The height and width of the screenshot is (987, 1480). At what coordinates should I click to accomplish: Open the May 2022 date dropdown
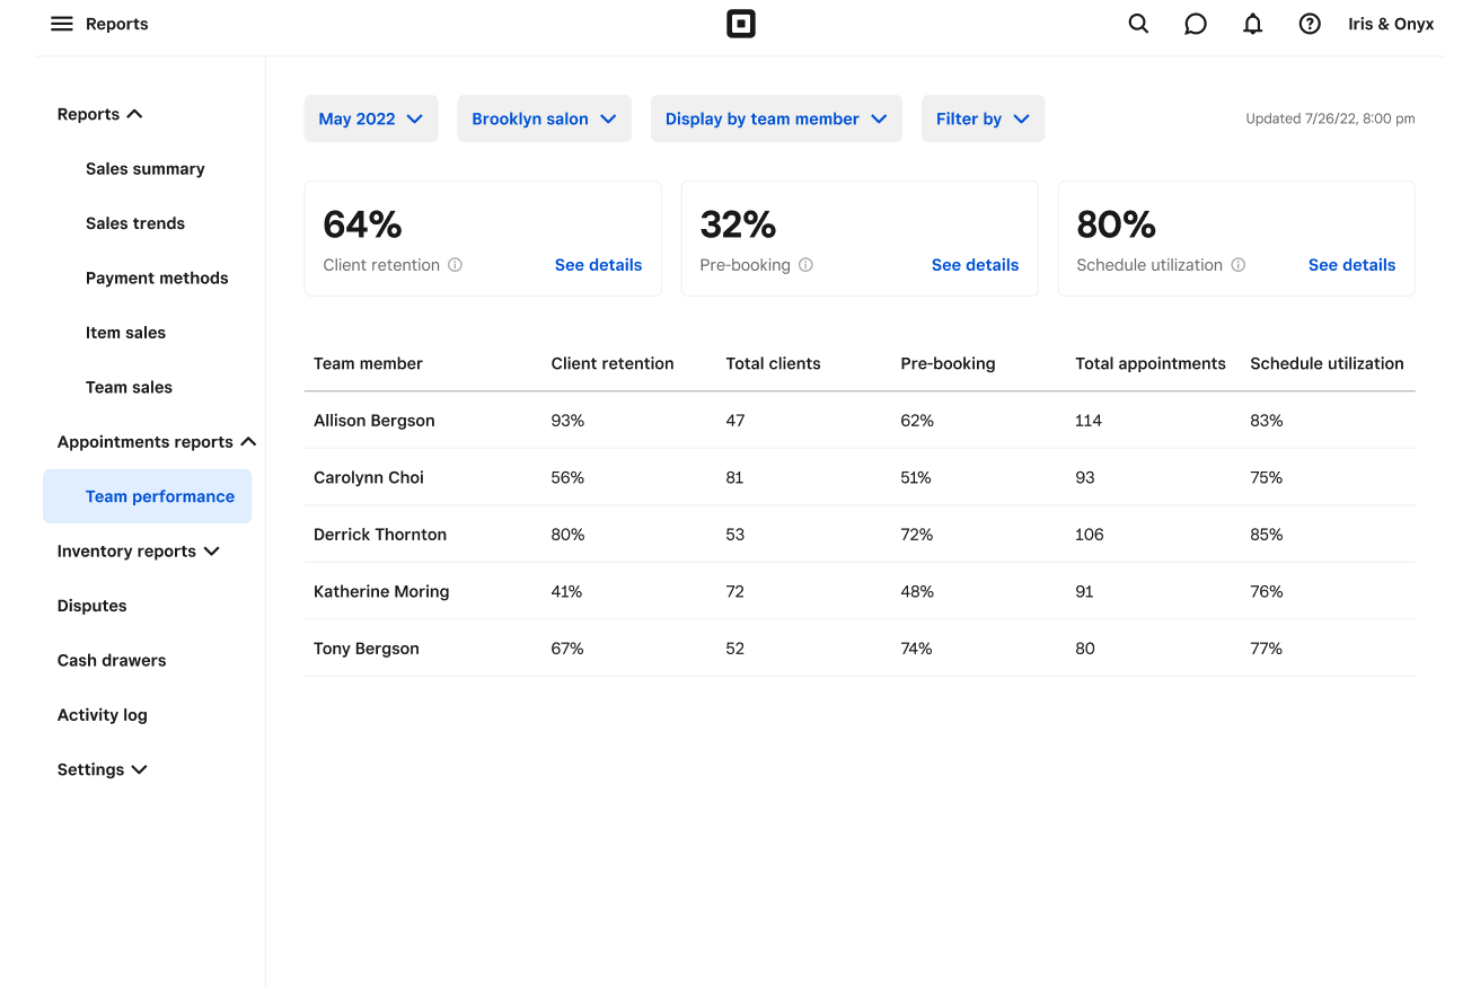coord(371,118)
